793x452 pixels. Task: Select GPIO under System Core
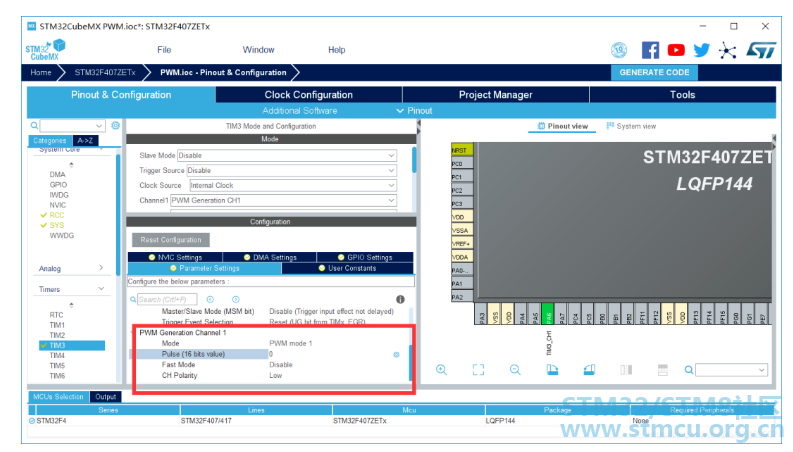click(58, 185)
